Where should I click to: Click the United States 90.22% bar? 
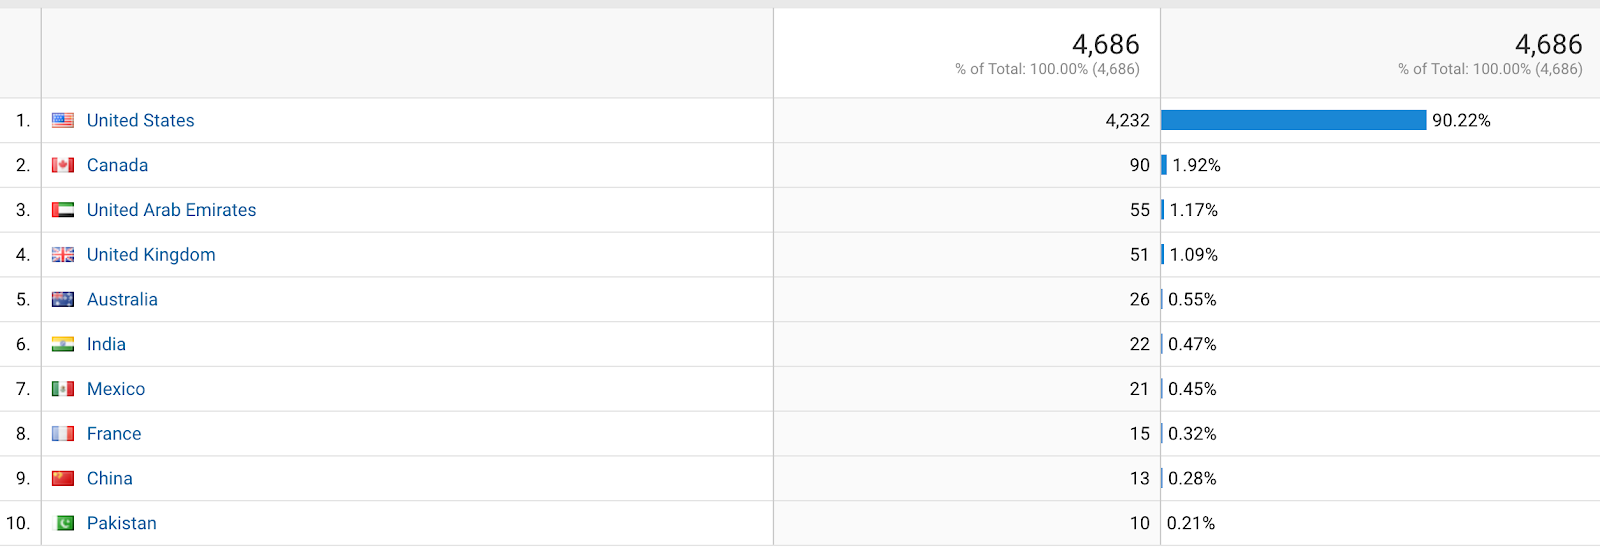[1293, 120]
